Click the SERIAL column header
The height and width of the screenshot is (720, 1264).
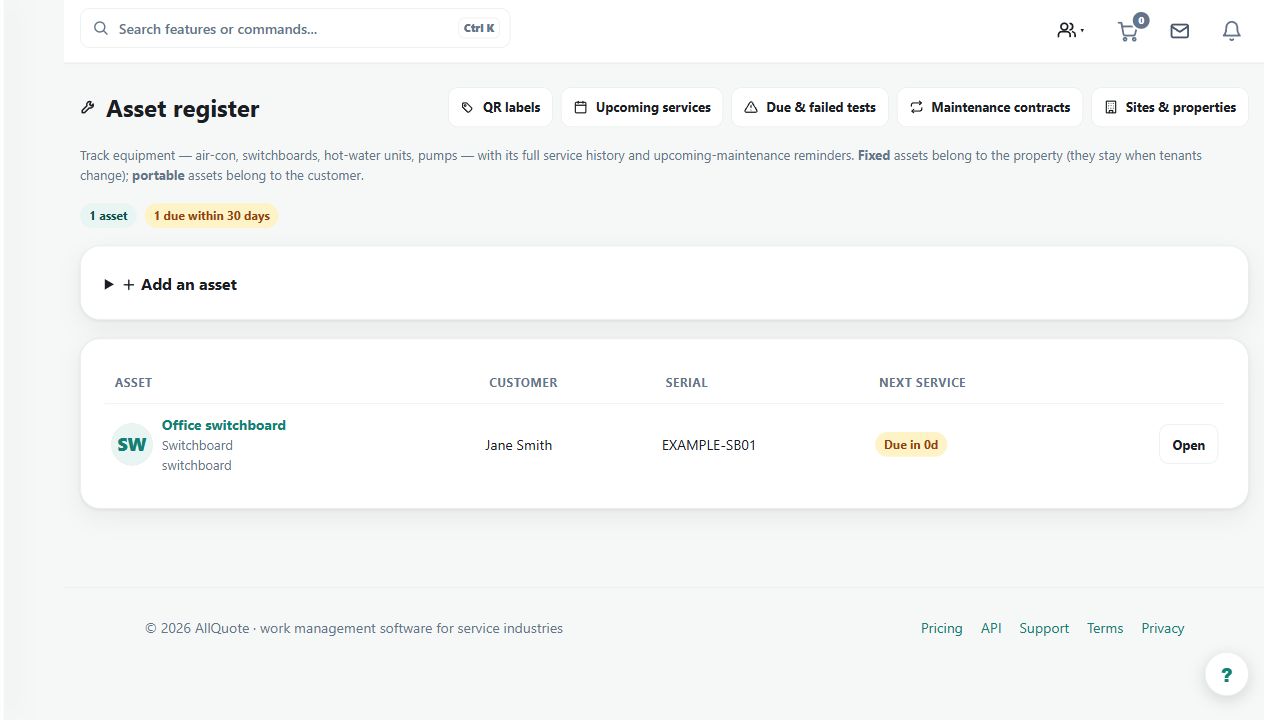click(686, 383)
